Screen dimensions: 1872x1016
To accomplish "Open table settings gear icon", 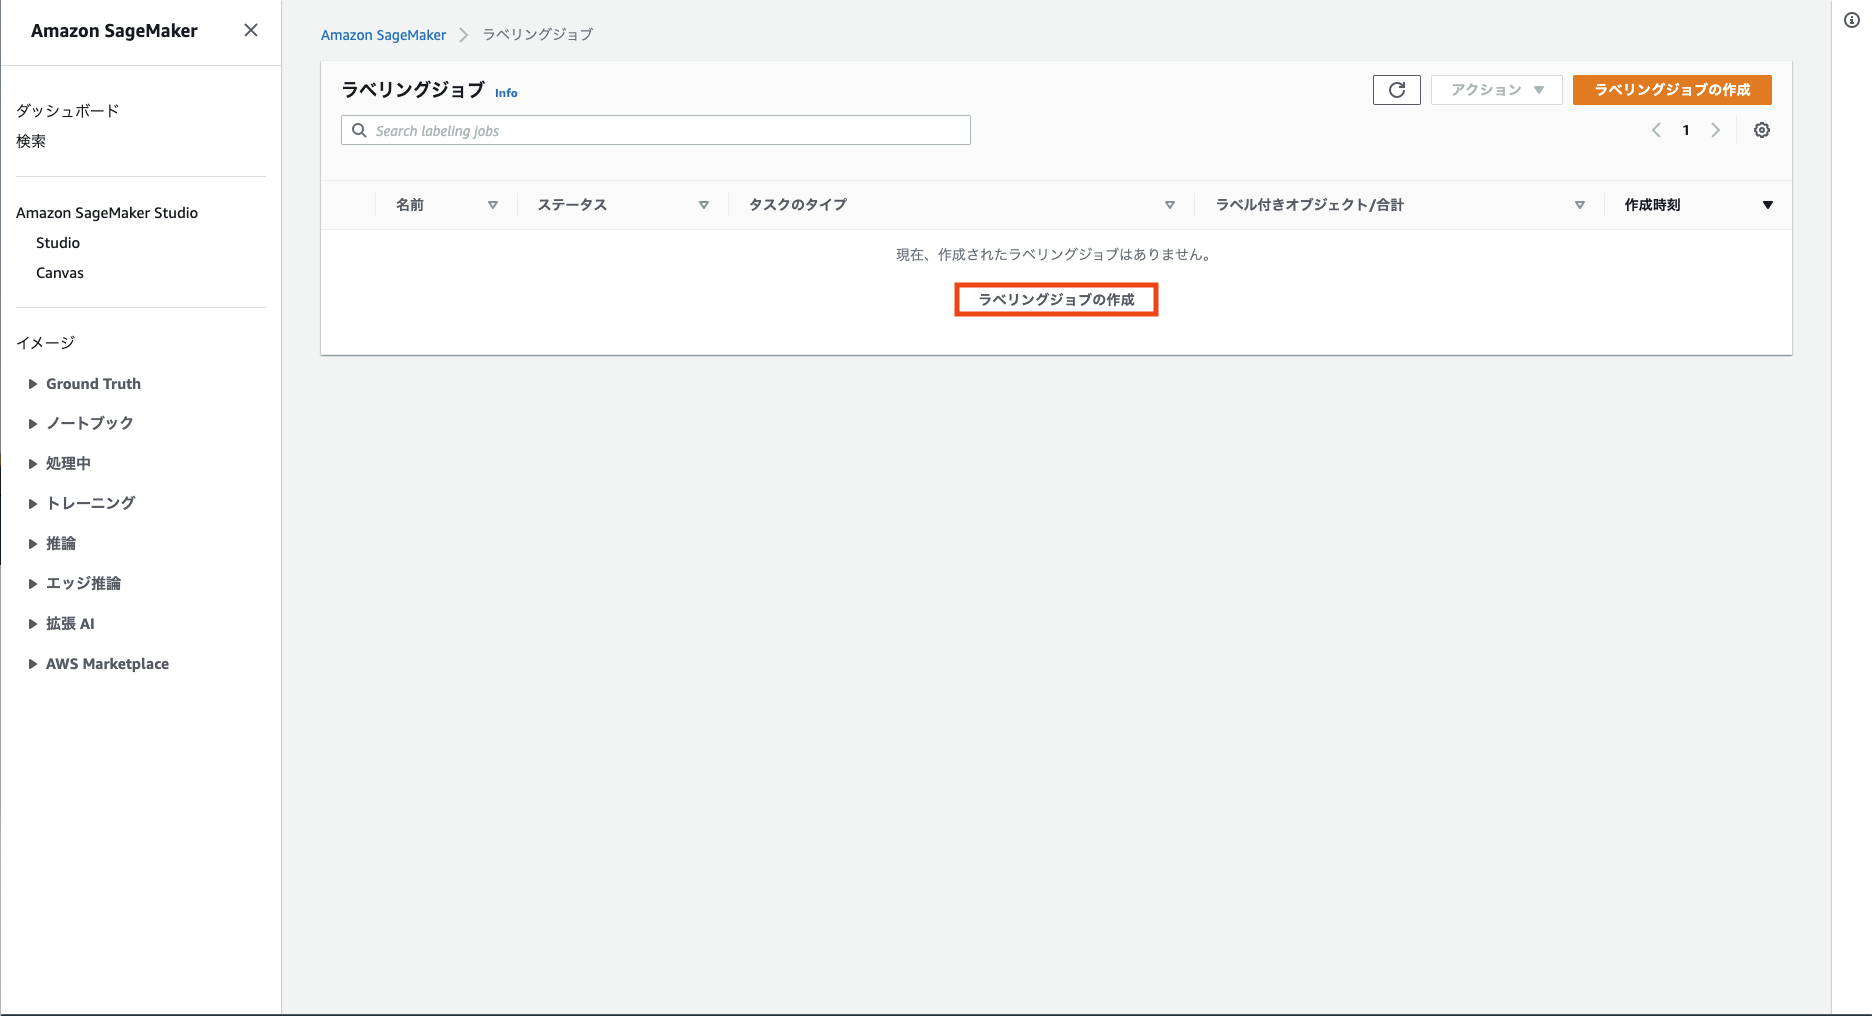I will click(x=1762, y=130).
